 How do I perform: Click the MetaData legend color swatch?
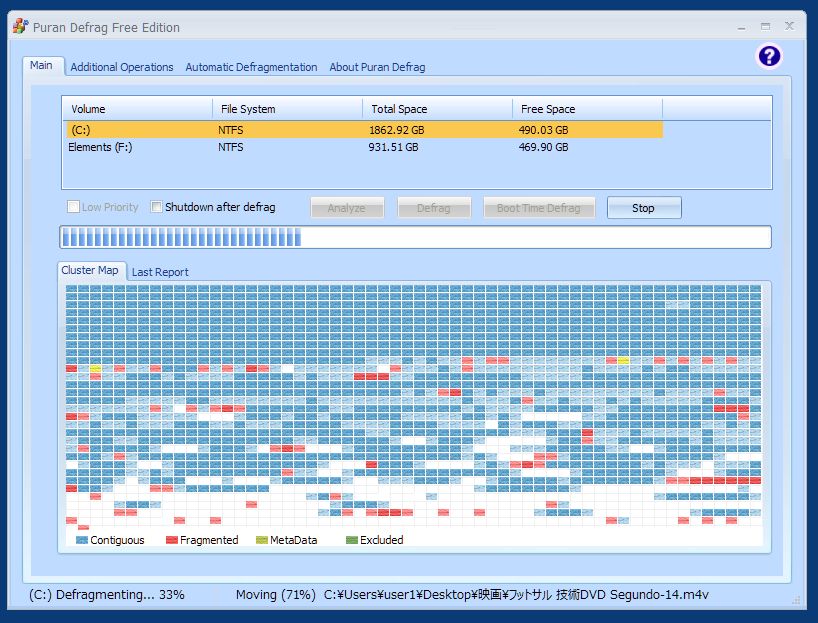point(262,540)
